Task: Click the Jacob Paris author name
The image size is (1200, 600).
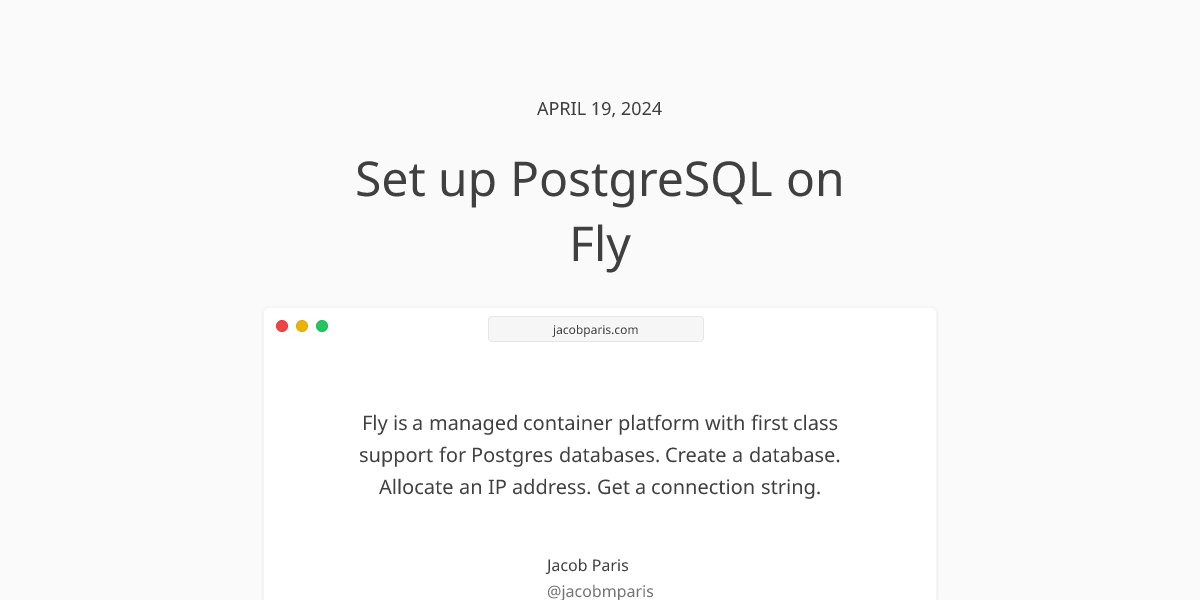Action: point(587,565)
